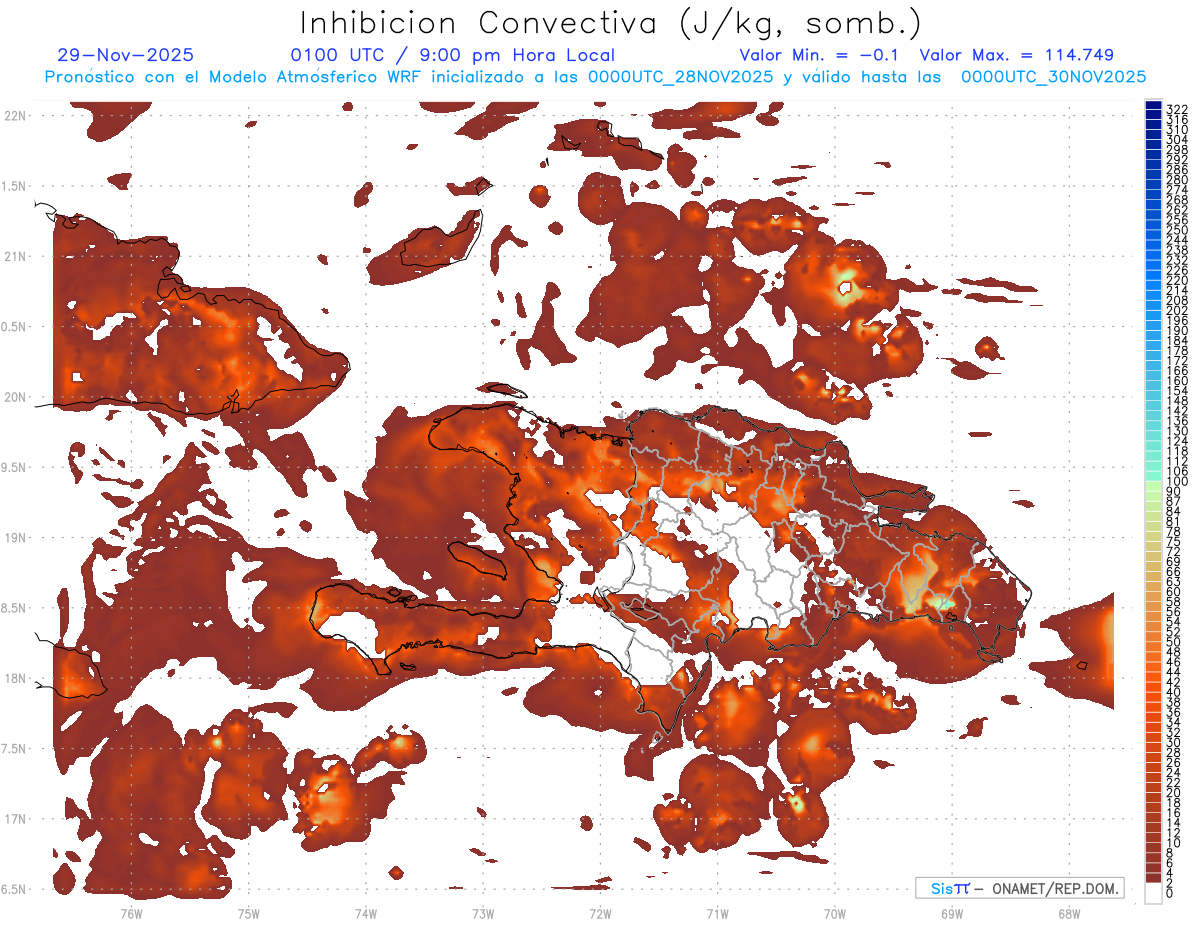The height and width of the screenshot is (927, 1200).
Task: Click the latitude axis label "21N"
Action: [x=16, y=257]
